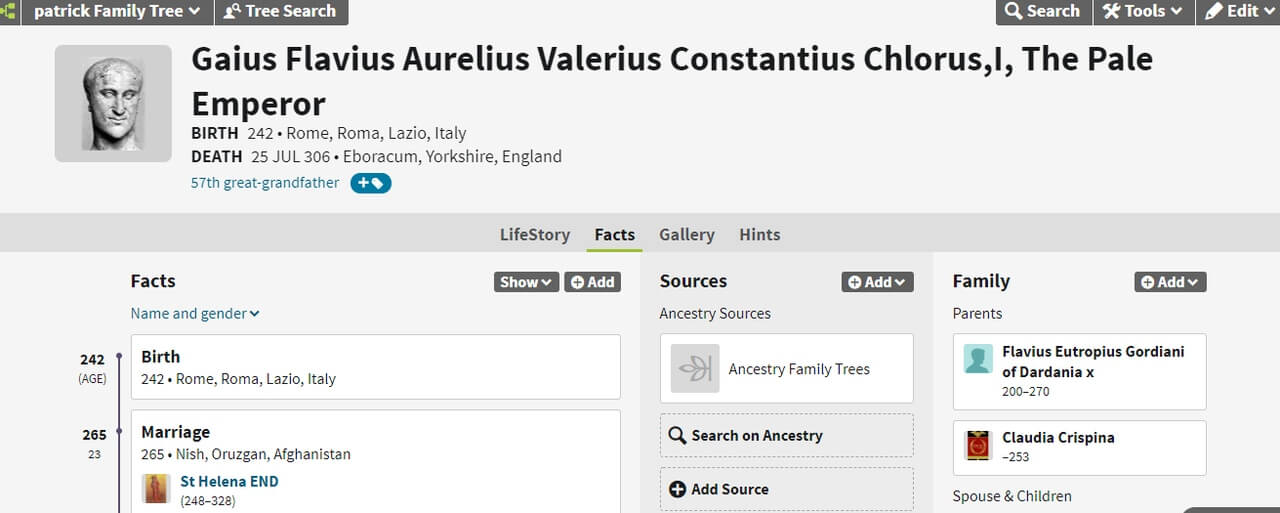Follow the 57th great-grandfather link
1280x513 pixels.
[265, 183]
